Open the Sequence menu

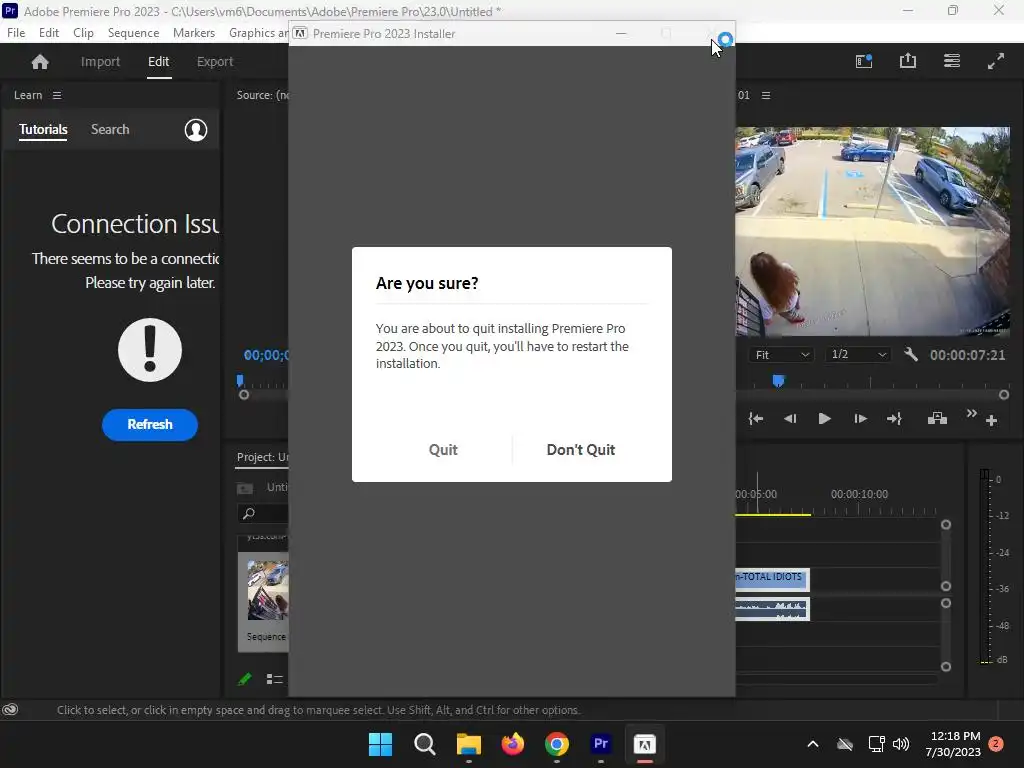133,33
